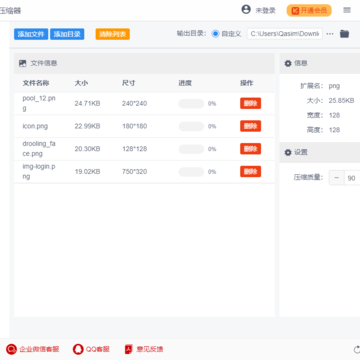
Task: Click size value 22.99KB
Action: 87,126
